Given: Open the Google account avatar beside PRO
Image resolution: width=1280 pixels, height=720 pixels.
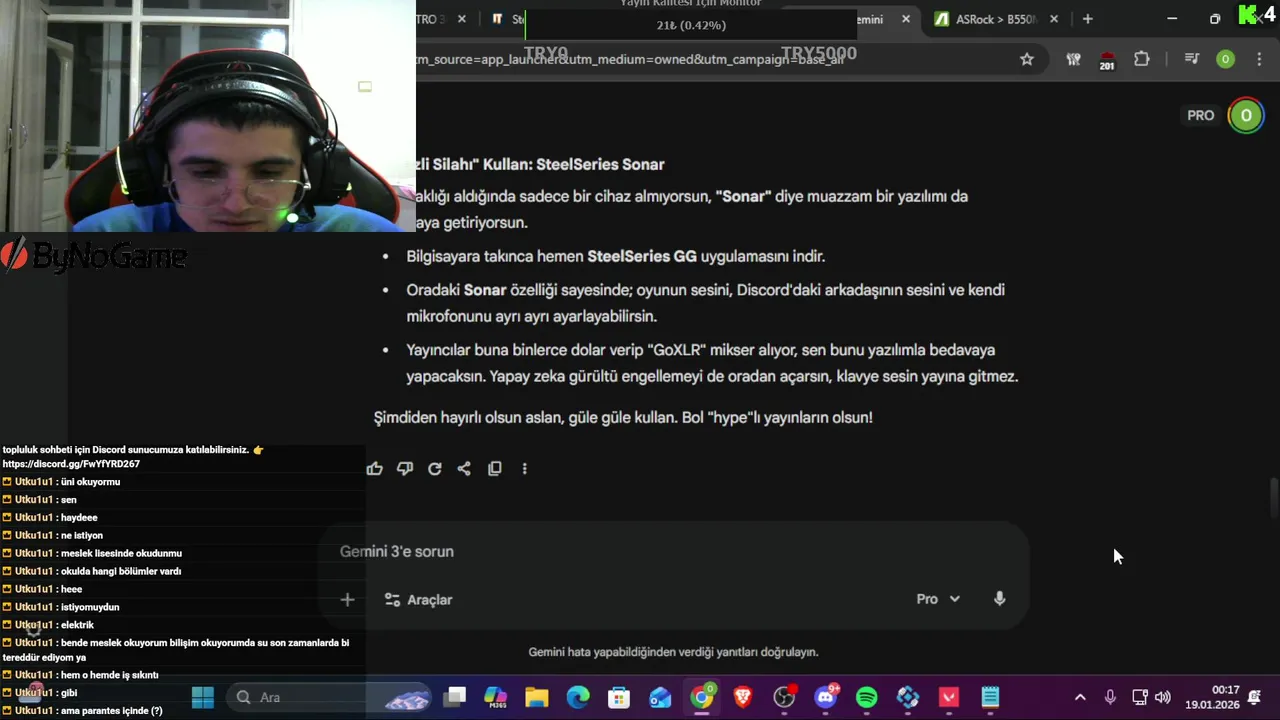Looking at the screenshot, I should coord(1246,115).
